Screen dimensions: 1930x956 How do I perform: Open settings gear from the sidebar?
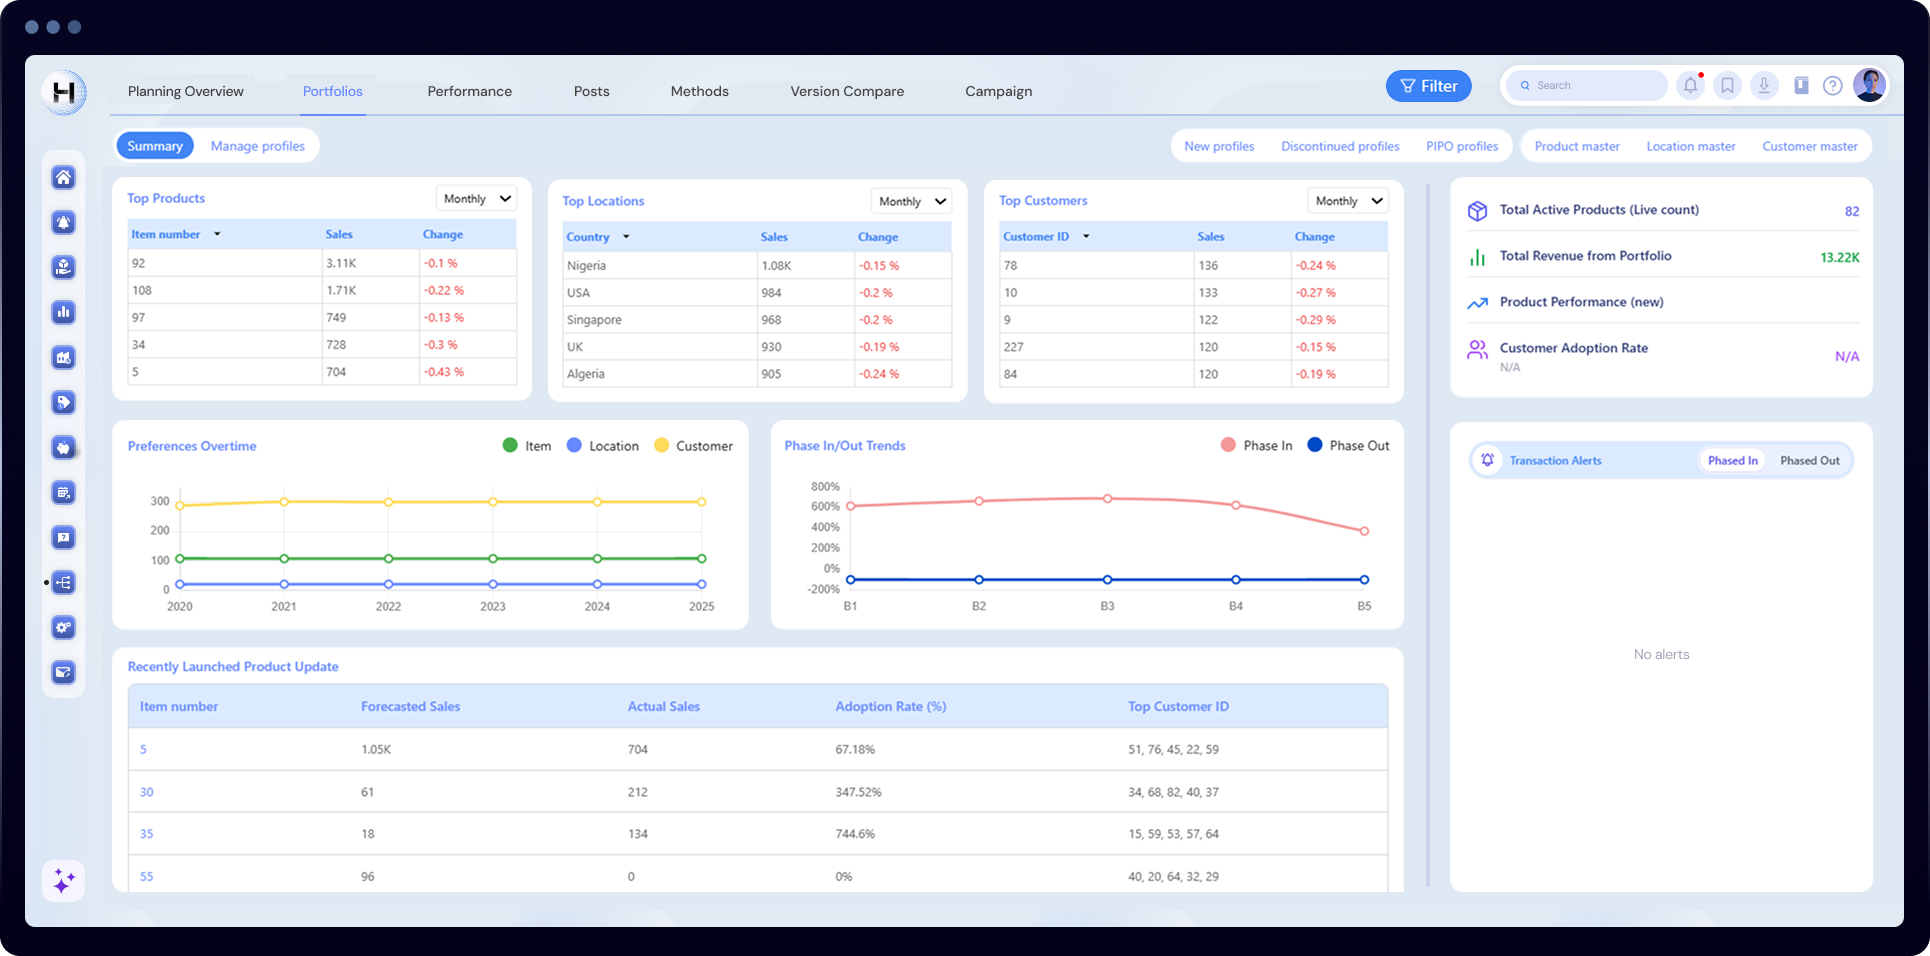coord(63,627)
